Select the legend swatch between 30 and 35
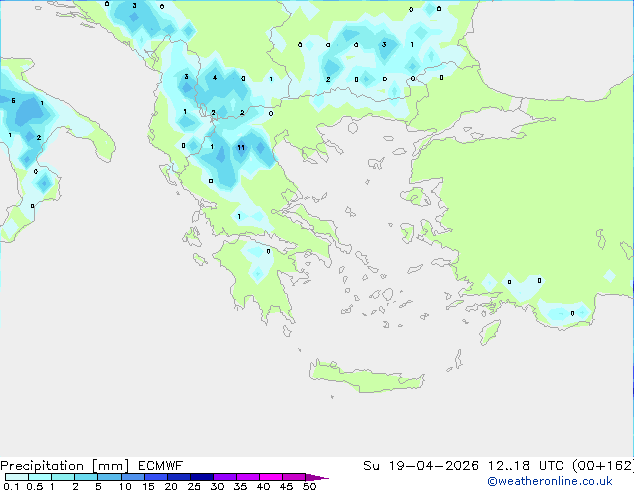The width and height of the screenshot is (634, 490). [x=225, y=477]
